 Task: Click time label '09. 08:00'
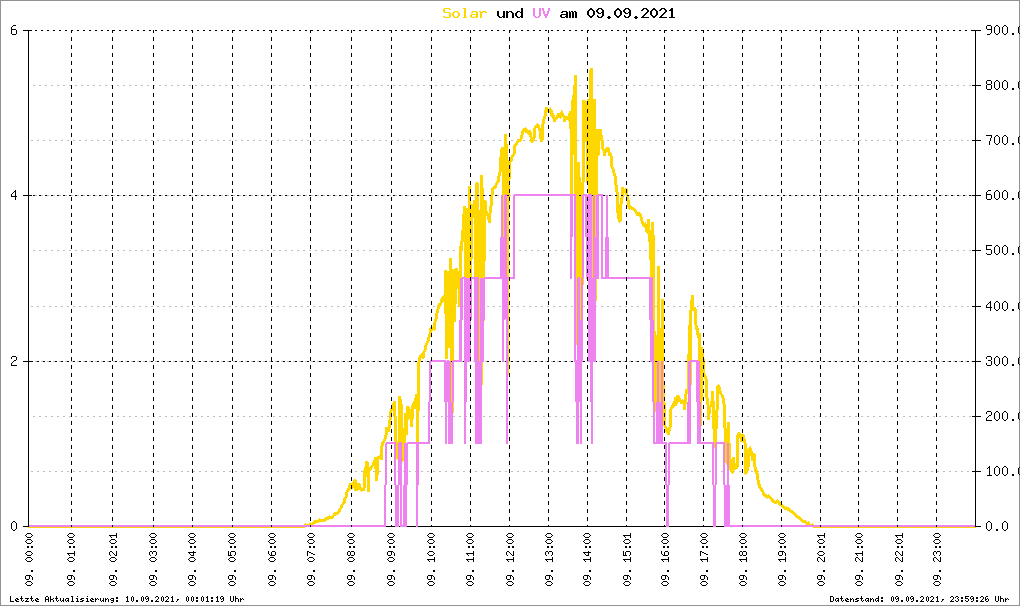tap(351, 560)
